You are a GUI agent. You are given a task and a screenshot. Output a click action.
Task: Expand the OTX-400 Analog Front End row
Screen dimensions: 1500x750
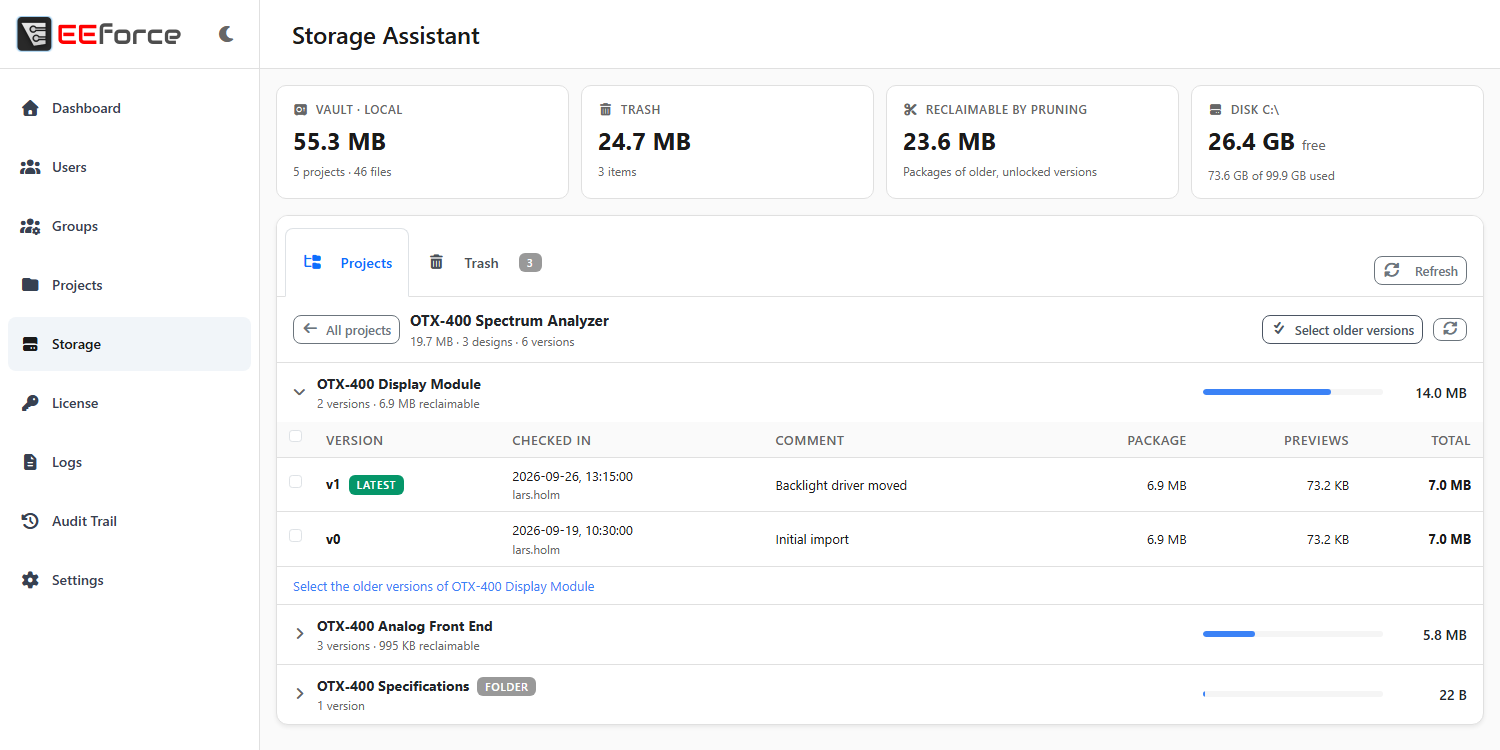pos(299,634)
